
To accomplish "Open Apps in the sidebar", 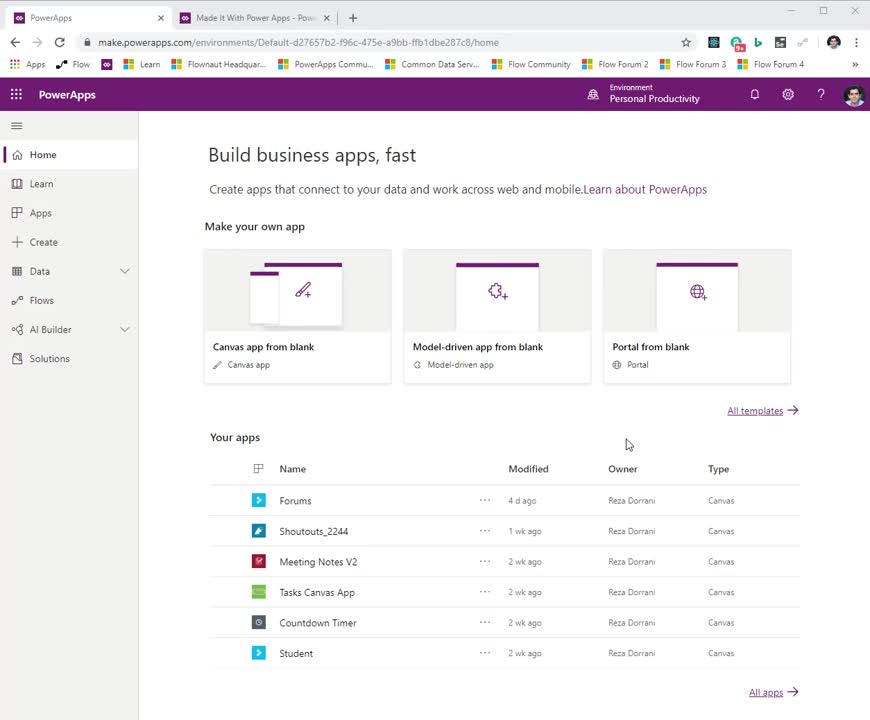I will click(69, 213).
